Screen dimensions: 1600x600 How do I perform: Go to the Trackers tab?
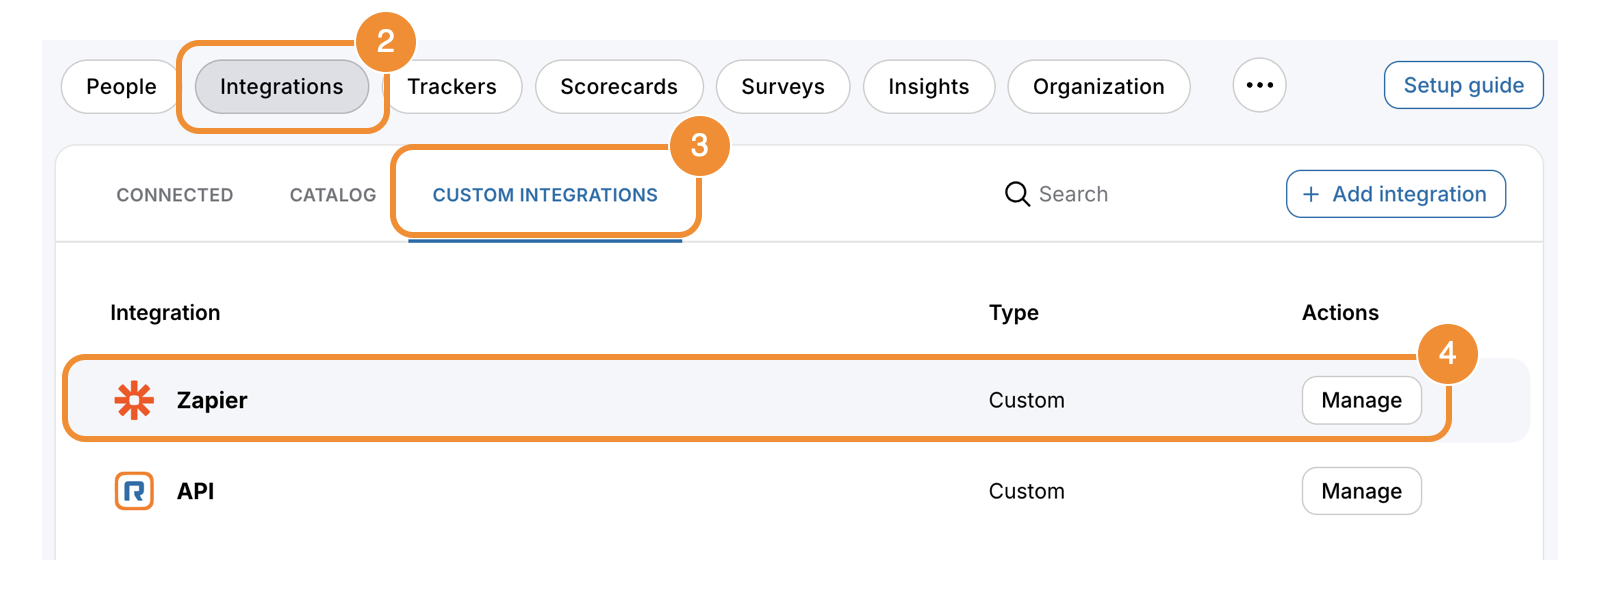[x=452, y=87]
